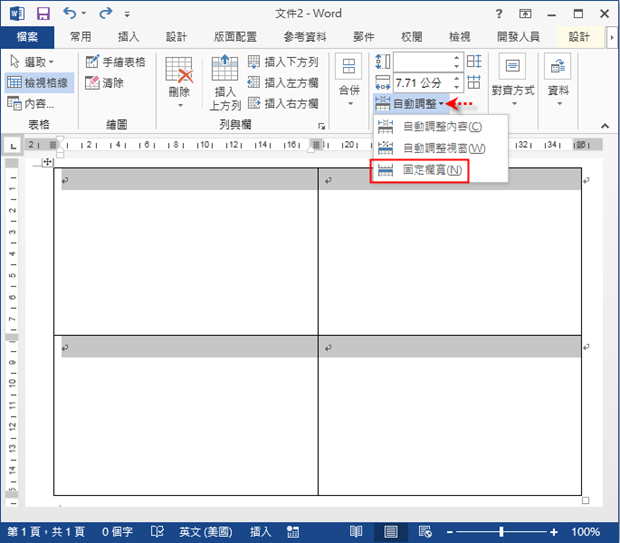Switch to the 郵件 Mailings tab
620x543 pixels.
coord(364,37)
